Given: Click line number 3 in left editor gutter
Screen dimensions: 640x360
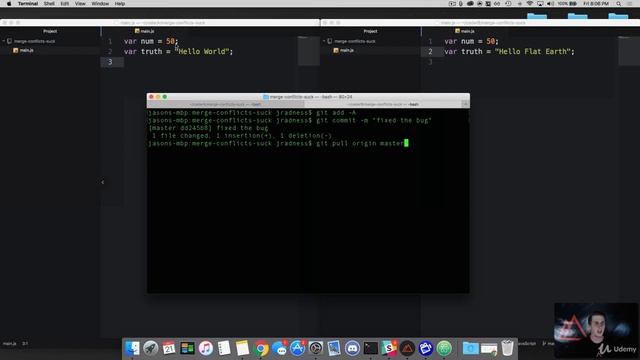Looking at the screenshot, I should [110, 62].
